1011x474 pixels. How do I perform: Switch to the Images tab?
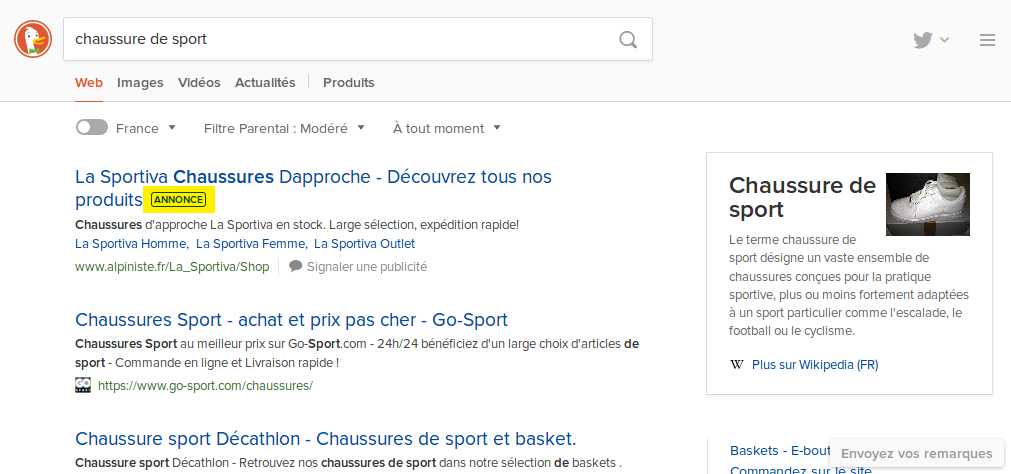(x=140, y=83)
